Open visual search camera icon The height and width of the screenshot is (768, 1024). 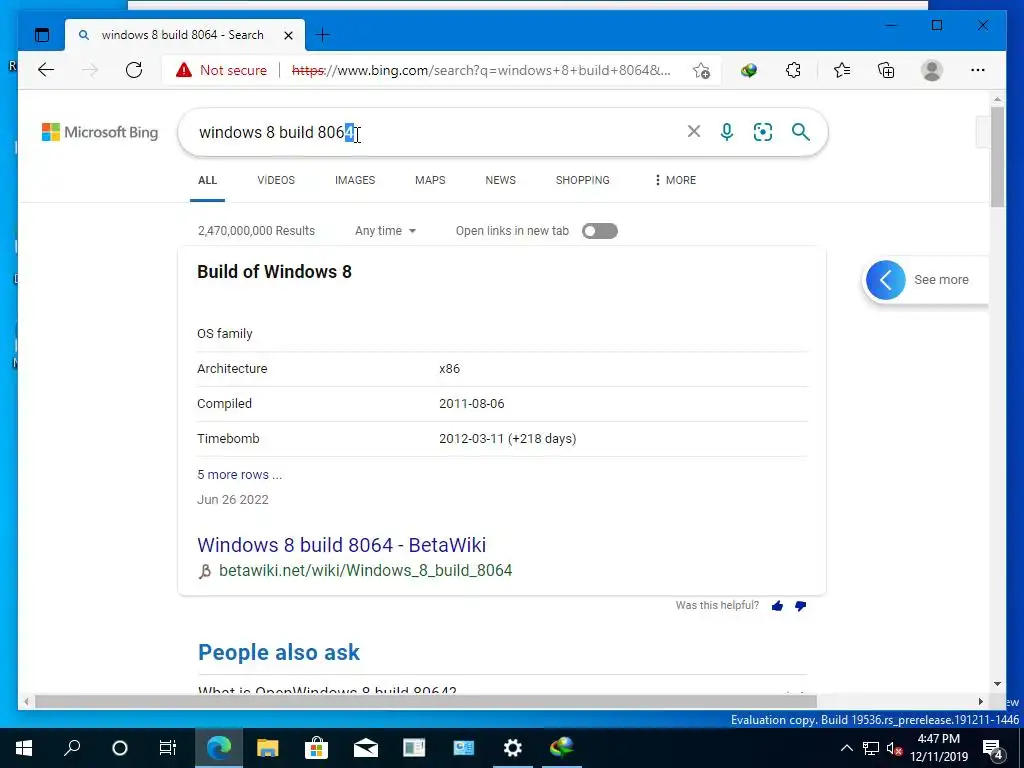(763, 132)
